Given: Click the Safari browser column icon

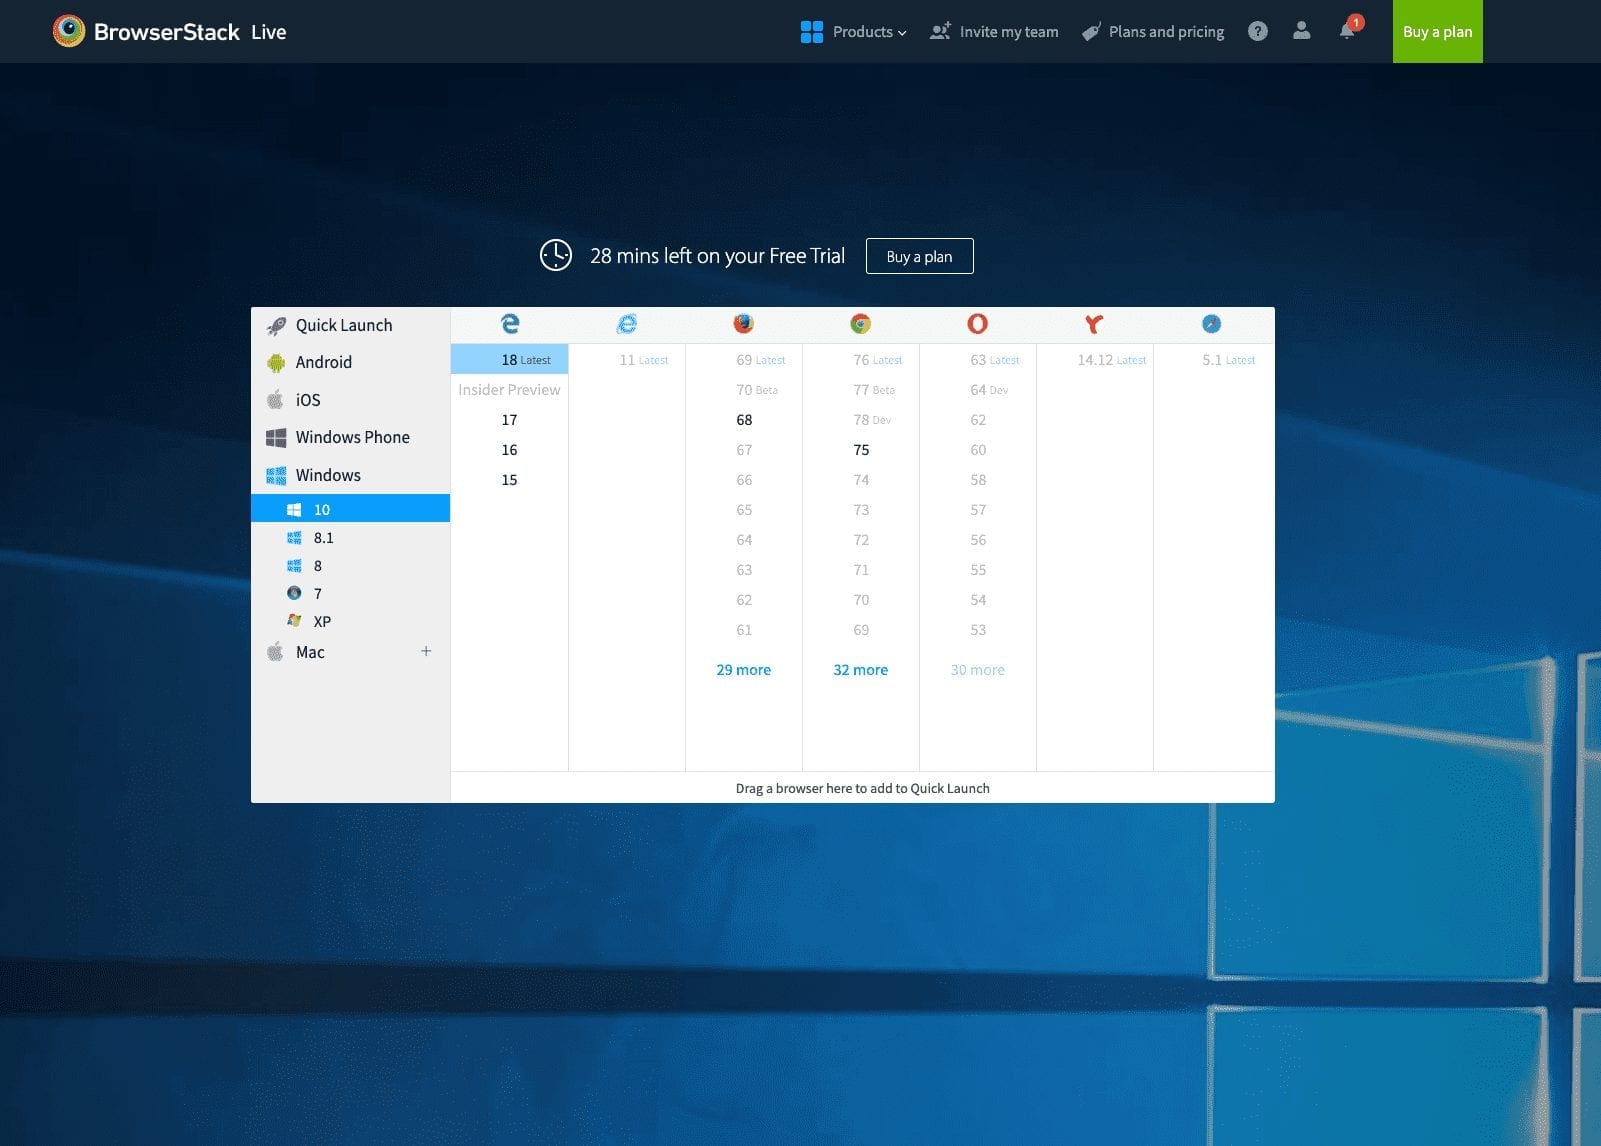Looking at the screenshot, I should tap(1211, 323).
